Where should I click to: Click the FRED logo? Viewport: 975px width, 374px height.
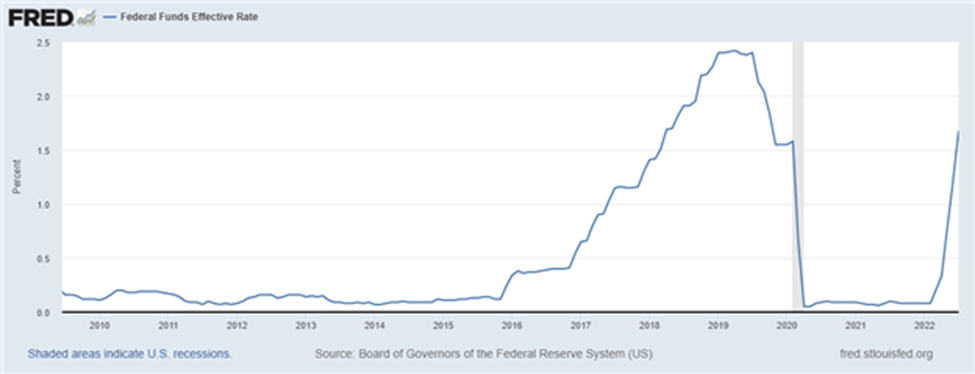(x=40, y=18)
